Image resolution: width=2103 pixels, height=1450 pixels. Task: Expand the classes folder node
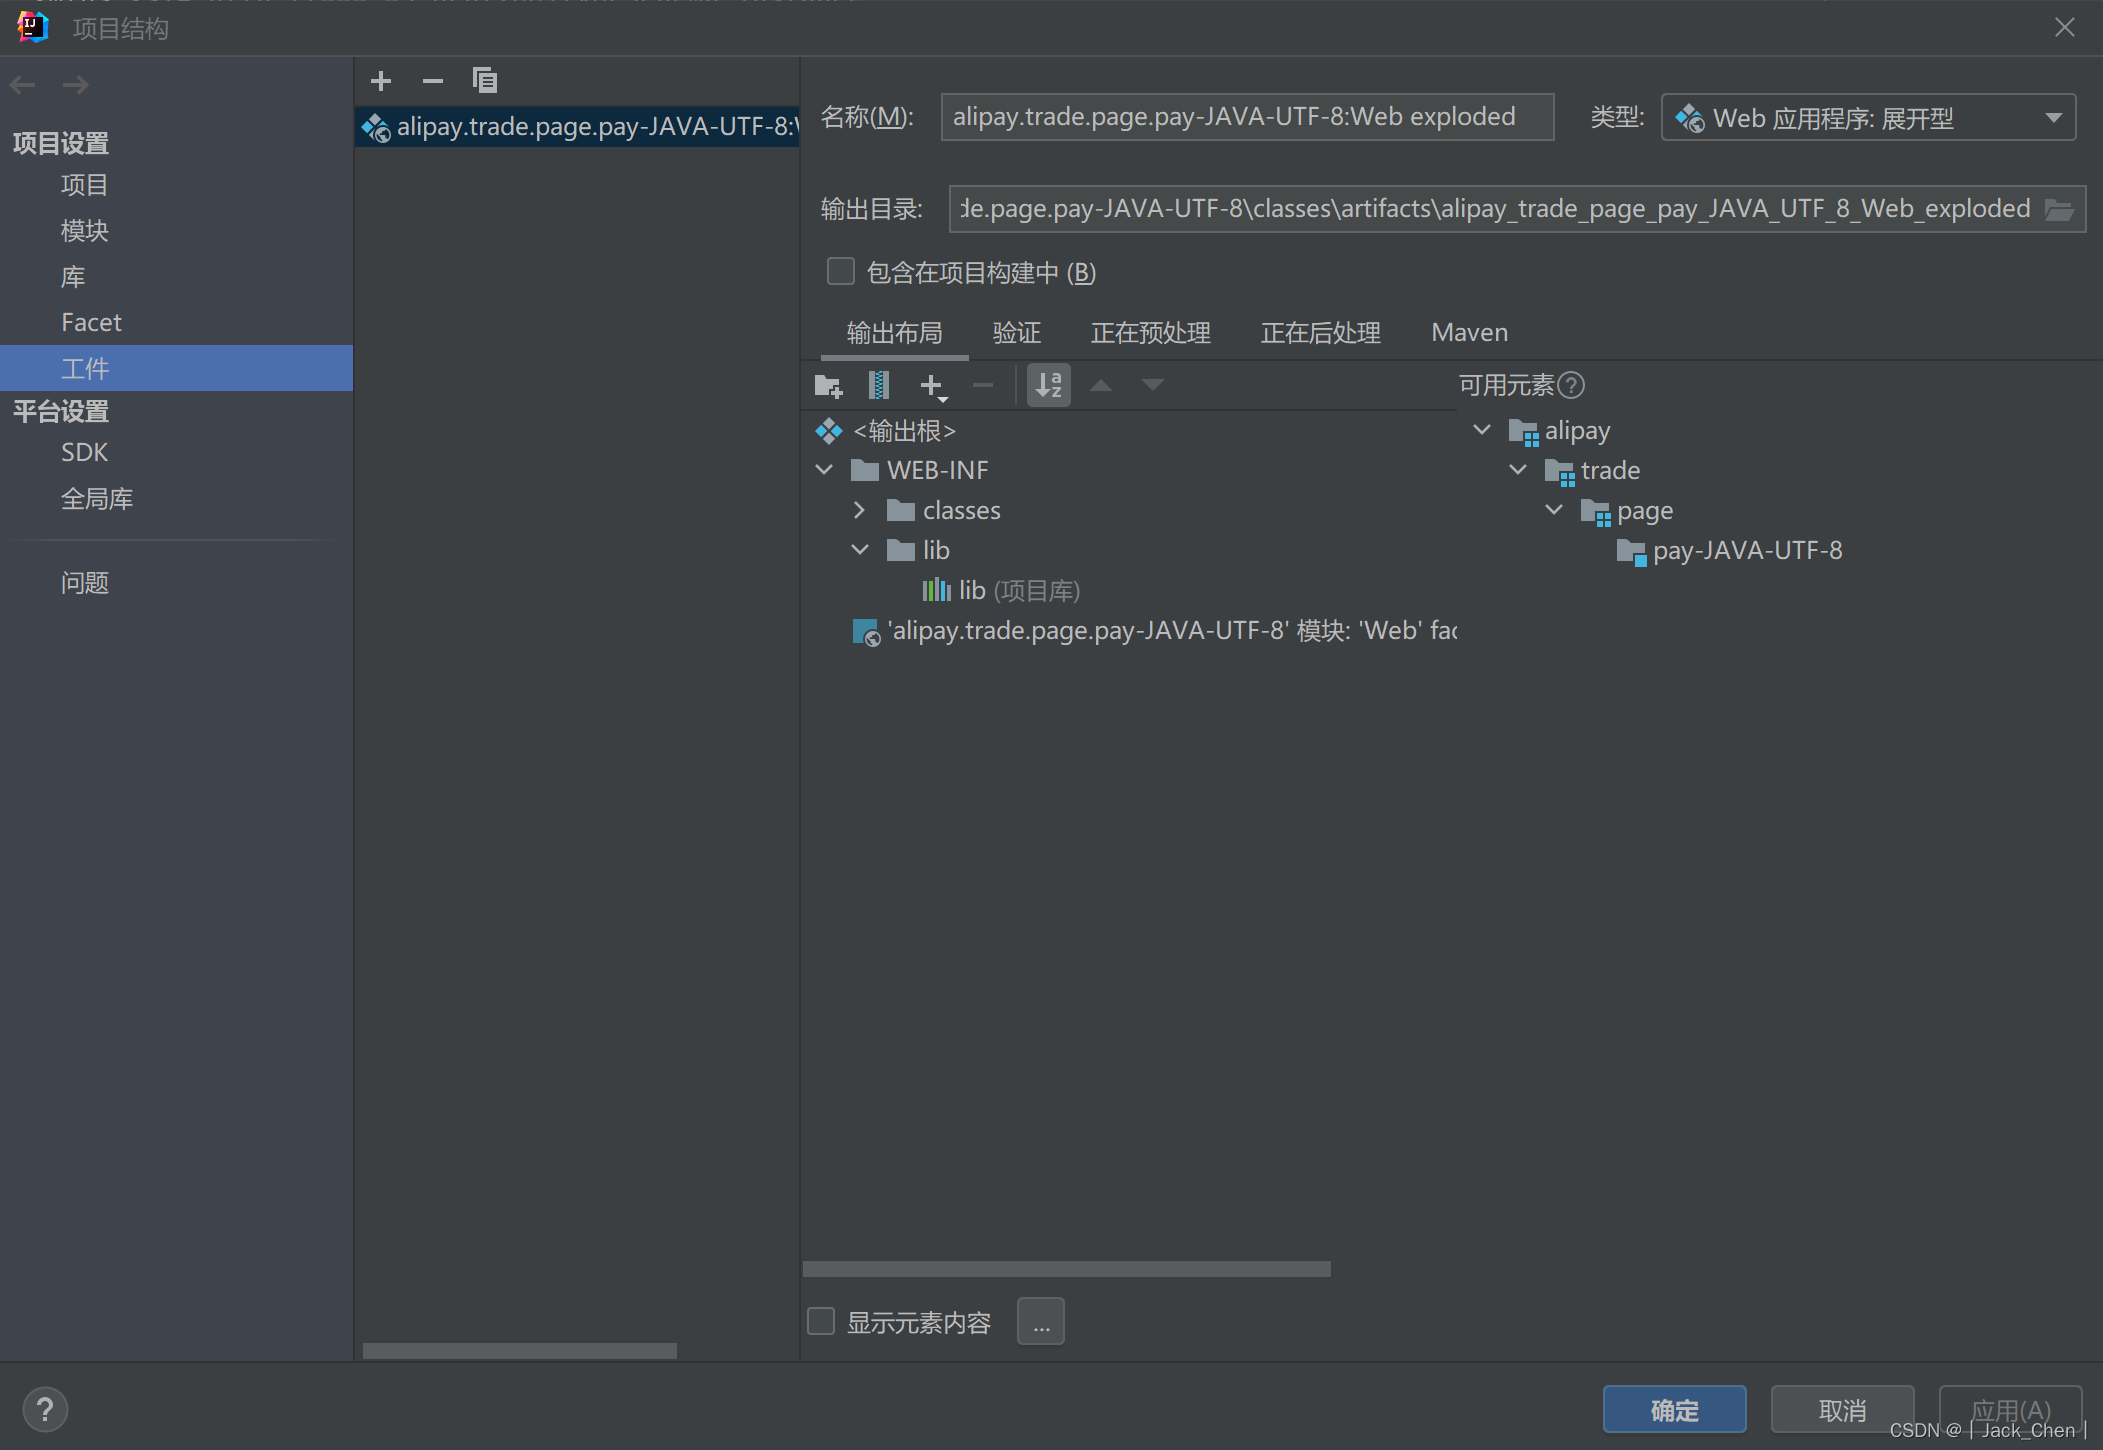click(x=859, y=510)
